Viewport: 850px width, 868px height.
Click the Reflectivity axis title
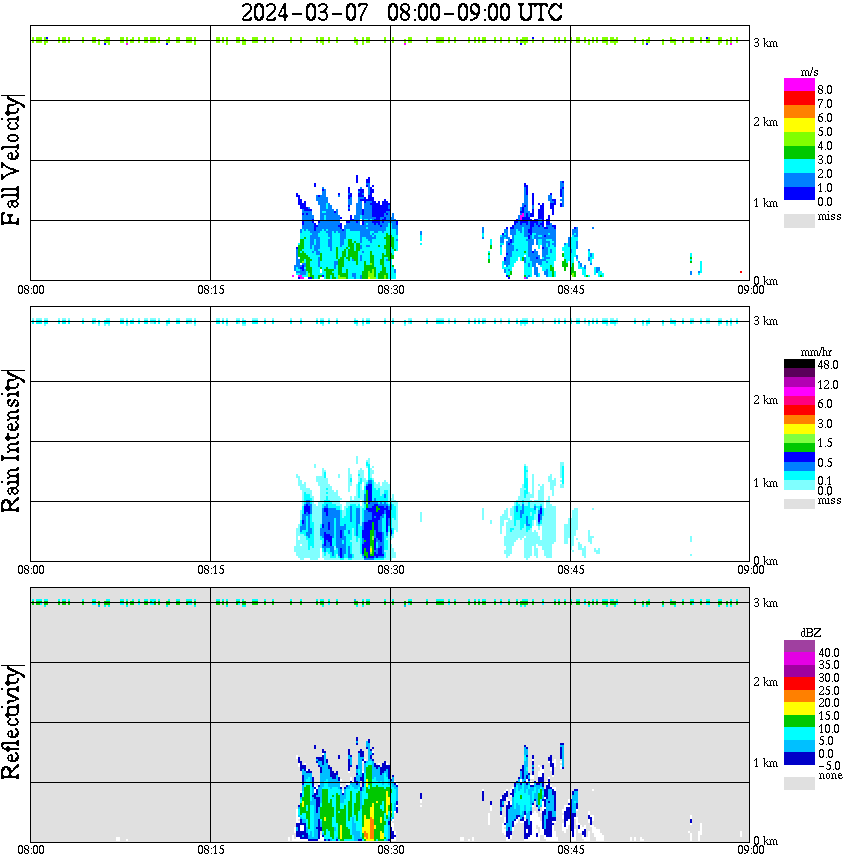[11, 722]
